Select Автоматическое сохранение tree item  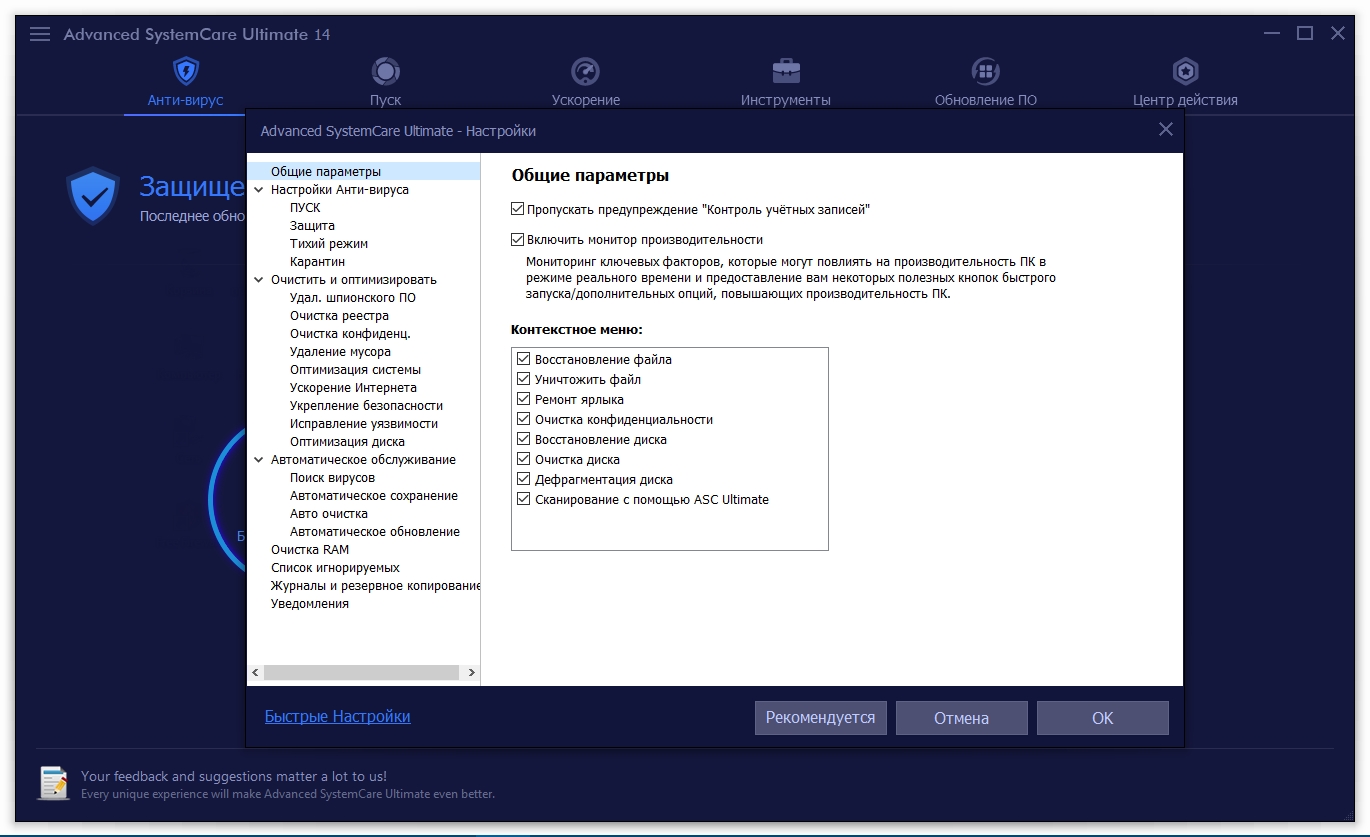tap(374, 495)
